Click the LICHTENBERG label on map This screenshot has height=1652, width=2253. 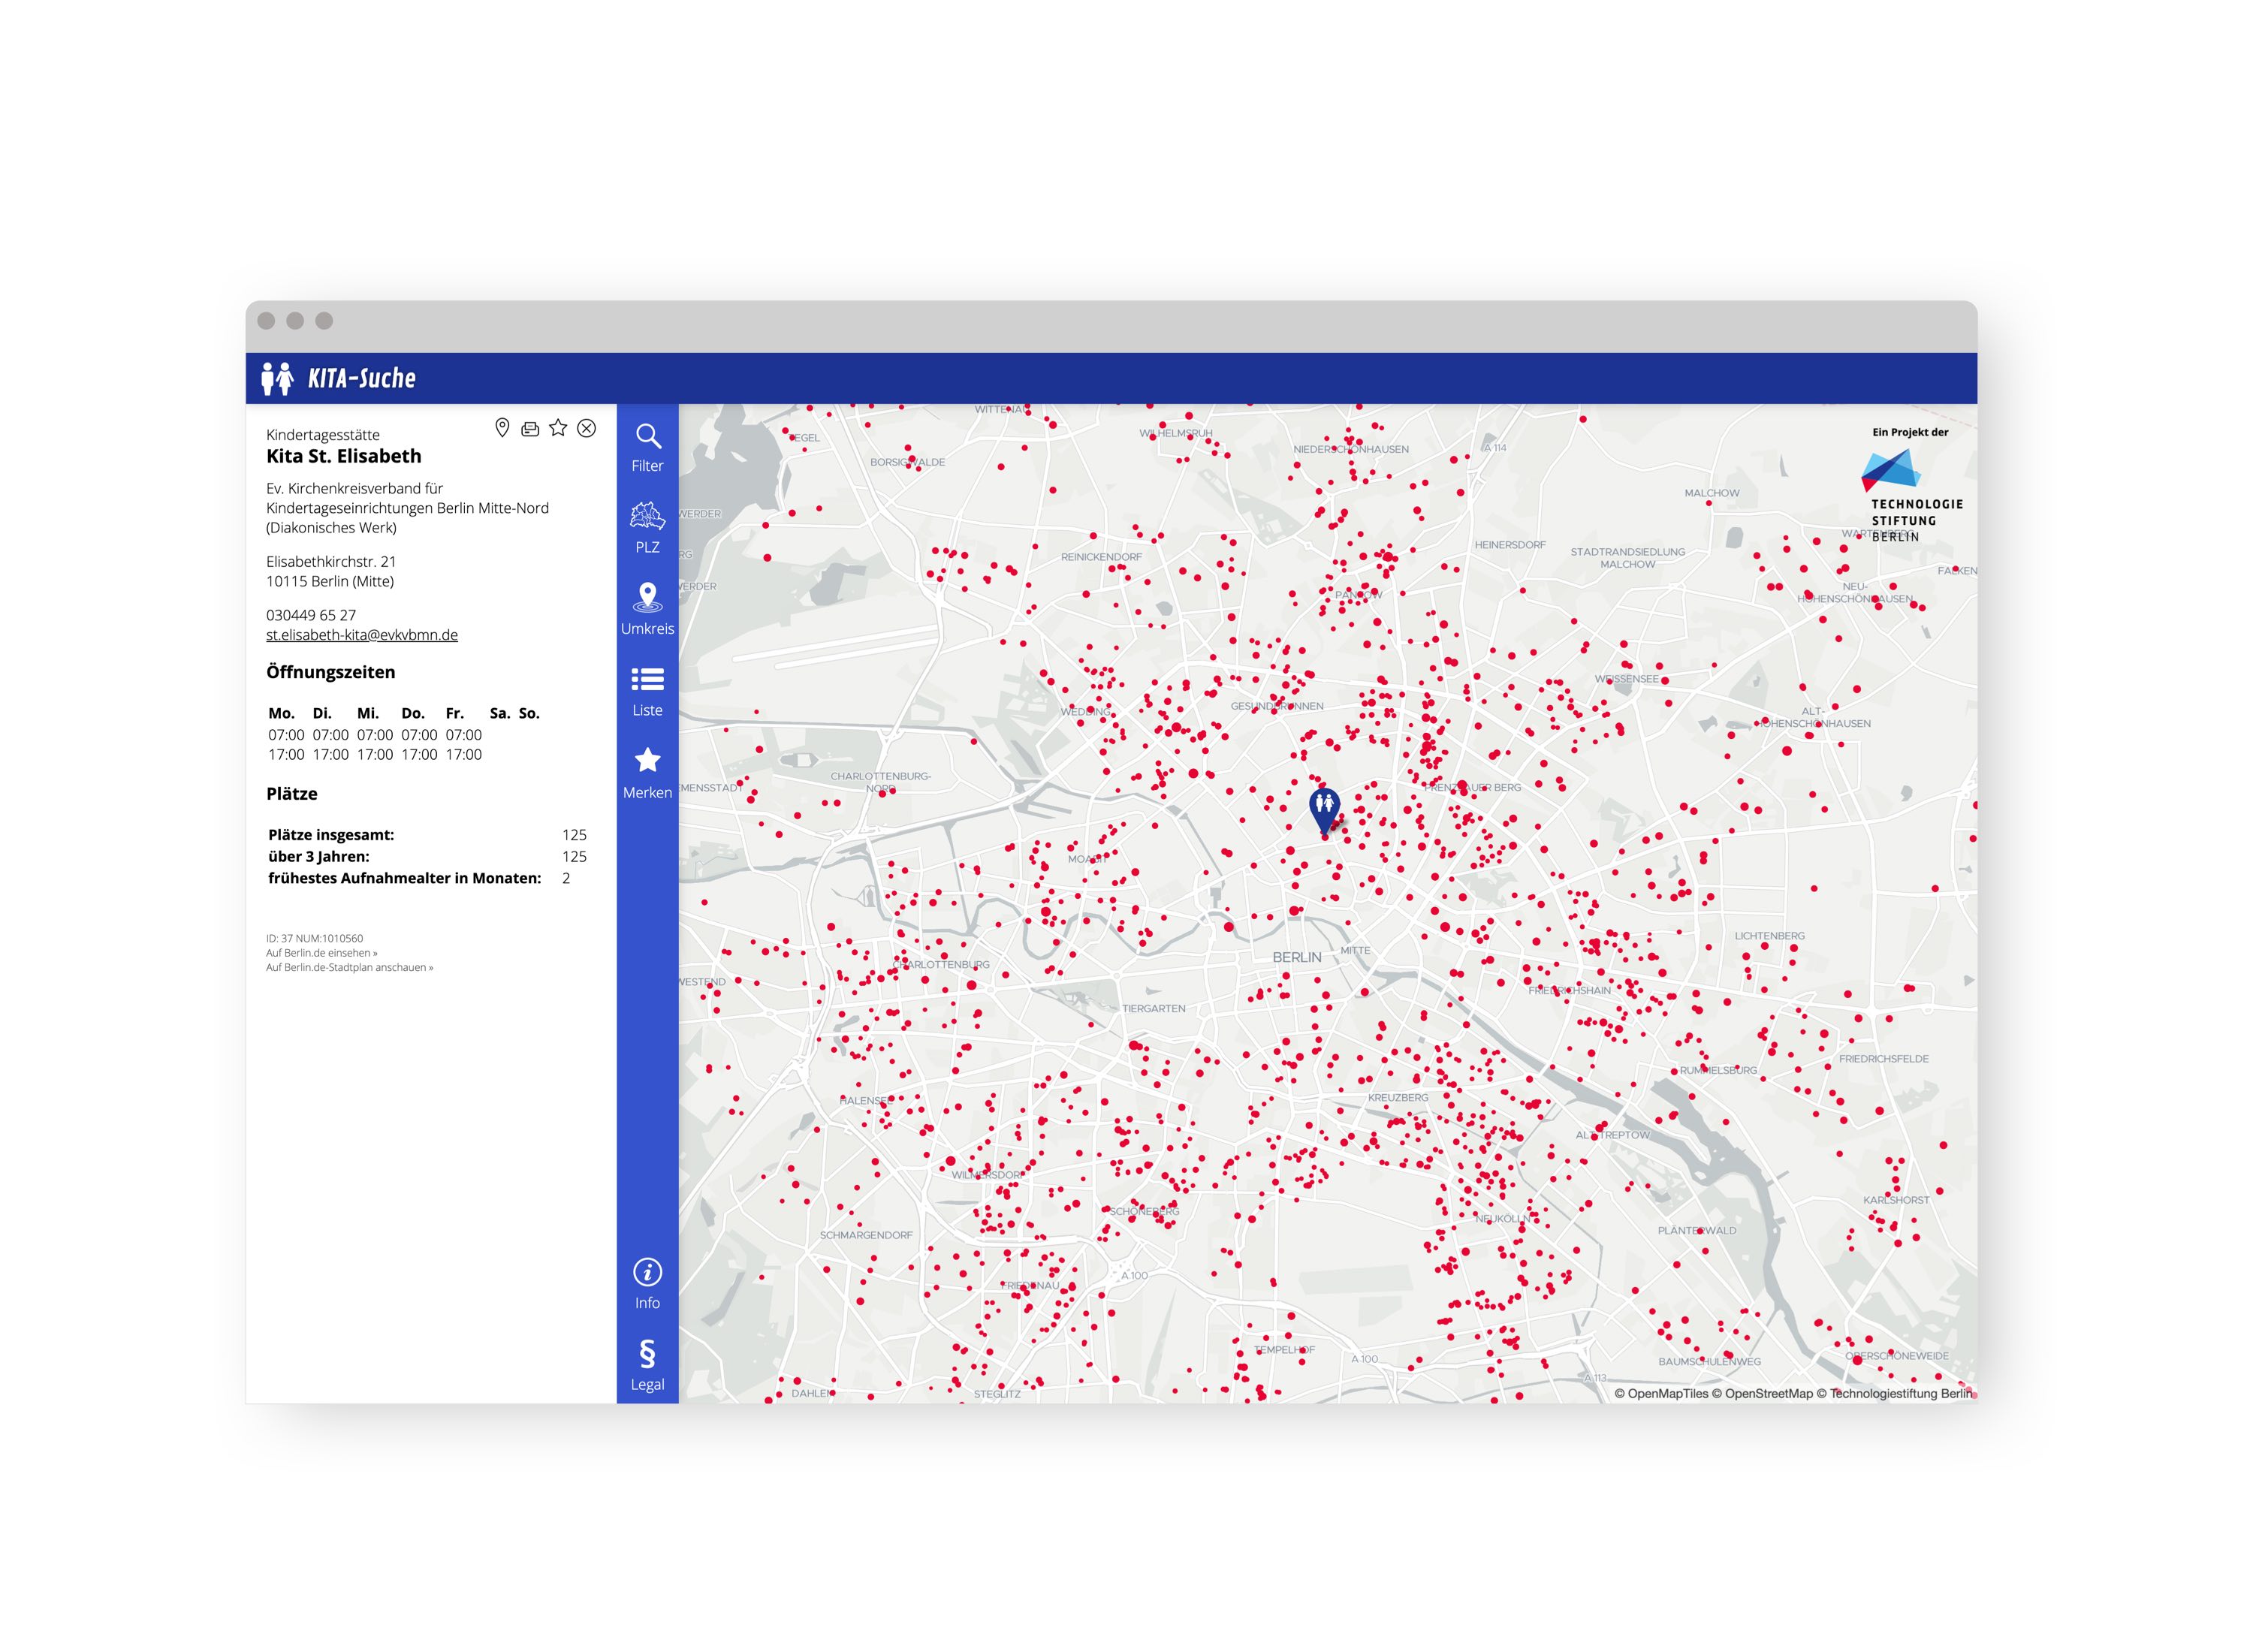click(1770, 936)
